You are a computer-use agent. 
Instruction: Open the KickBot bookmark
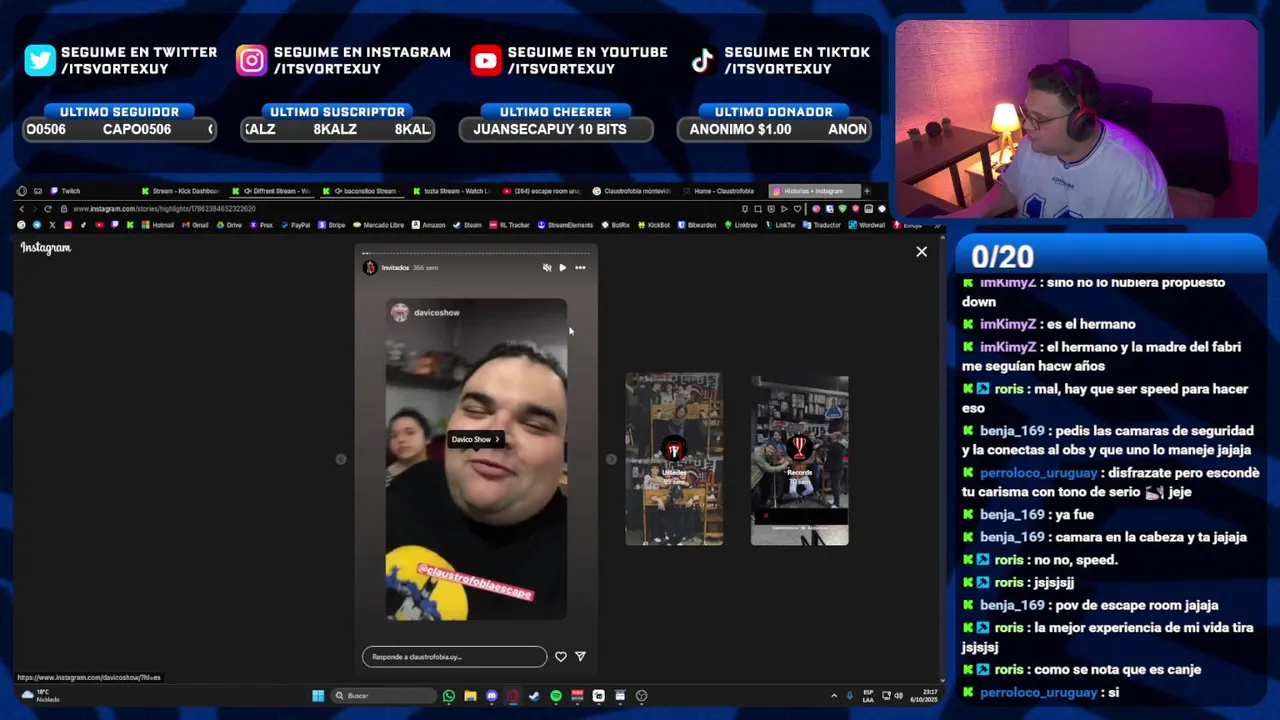point(654,225)
